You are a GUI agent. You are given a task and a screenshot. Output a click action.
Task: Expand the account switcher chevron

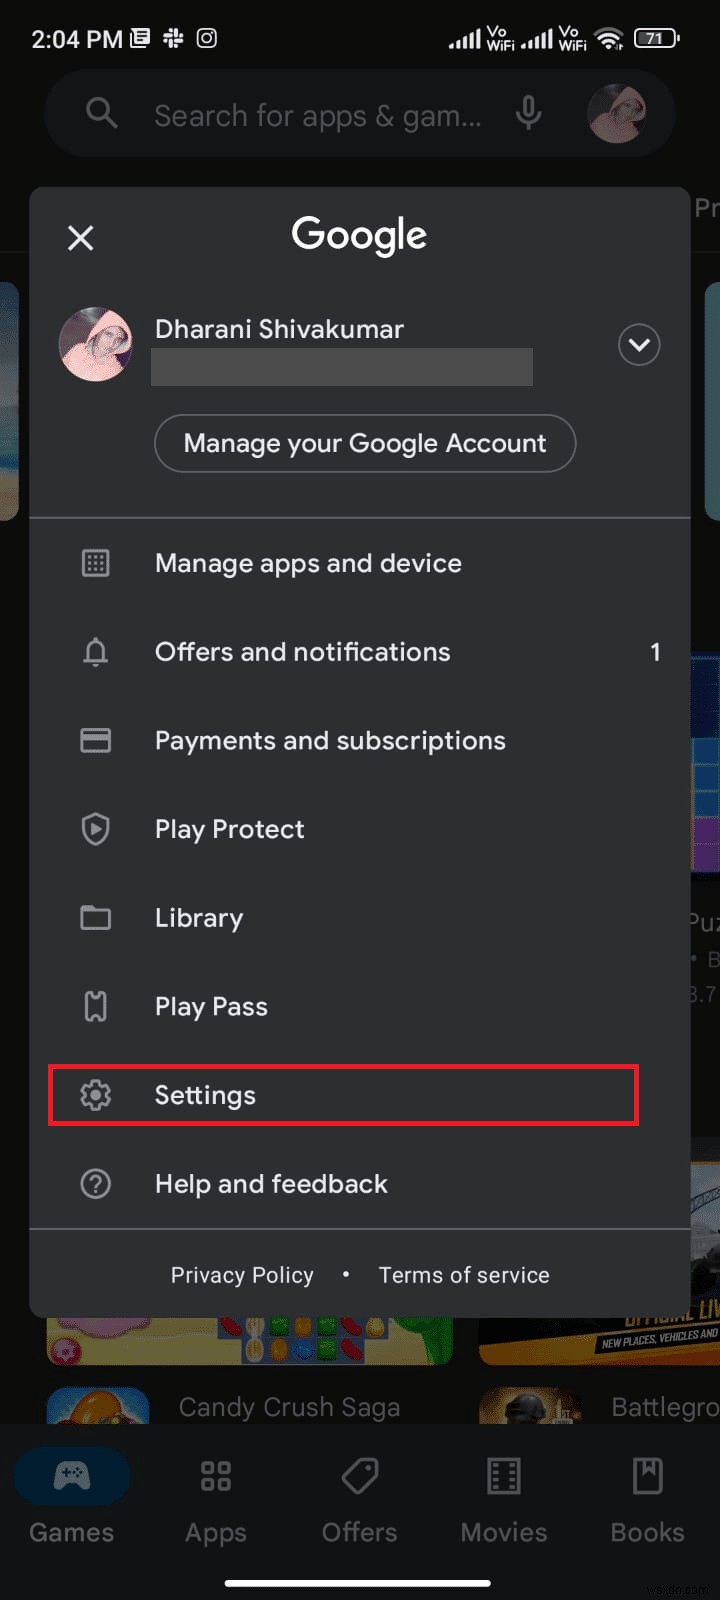pyautogui.click(x=639, y=344)
